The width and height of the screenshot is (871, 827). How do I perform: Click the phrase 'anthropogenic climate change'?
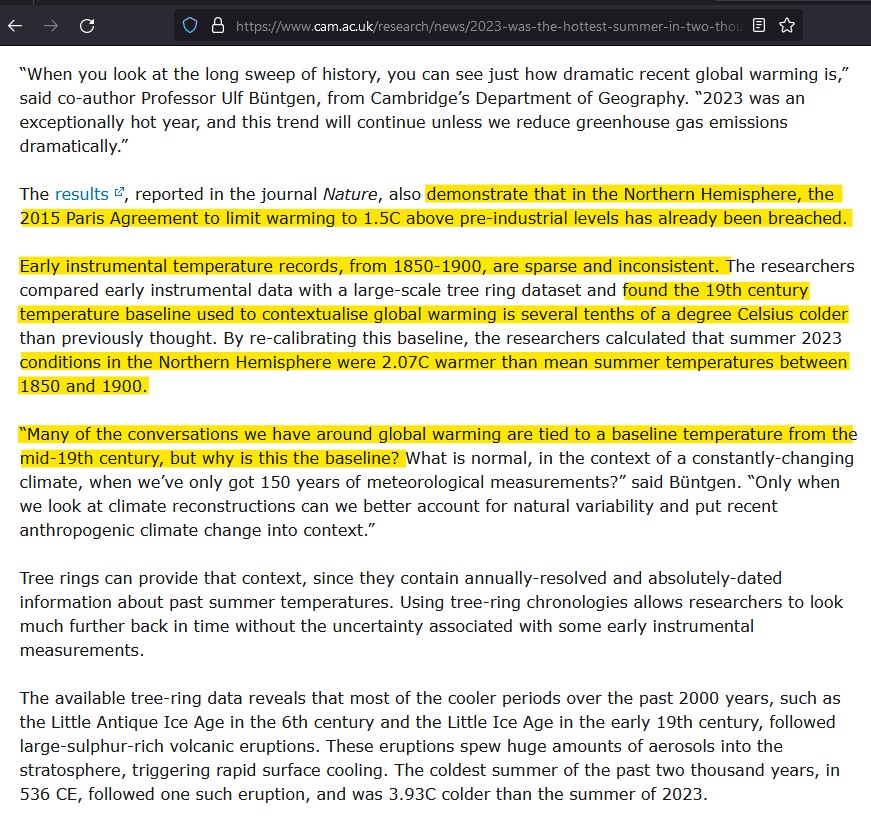(141, 530)
